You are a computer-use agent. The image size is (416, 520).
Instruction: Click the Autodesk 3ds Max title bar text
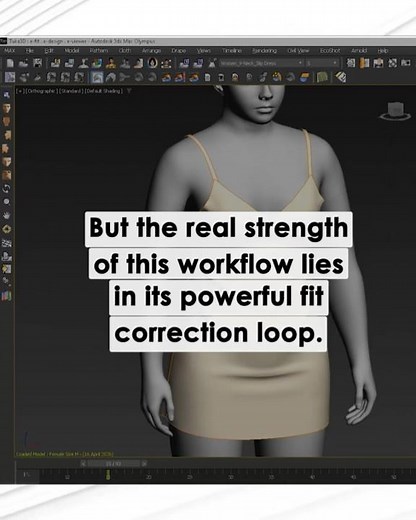pyautogui.click(x=82, y=41)
